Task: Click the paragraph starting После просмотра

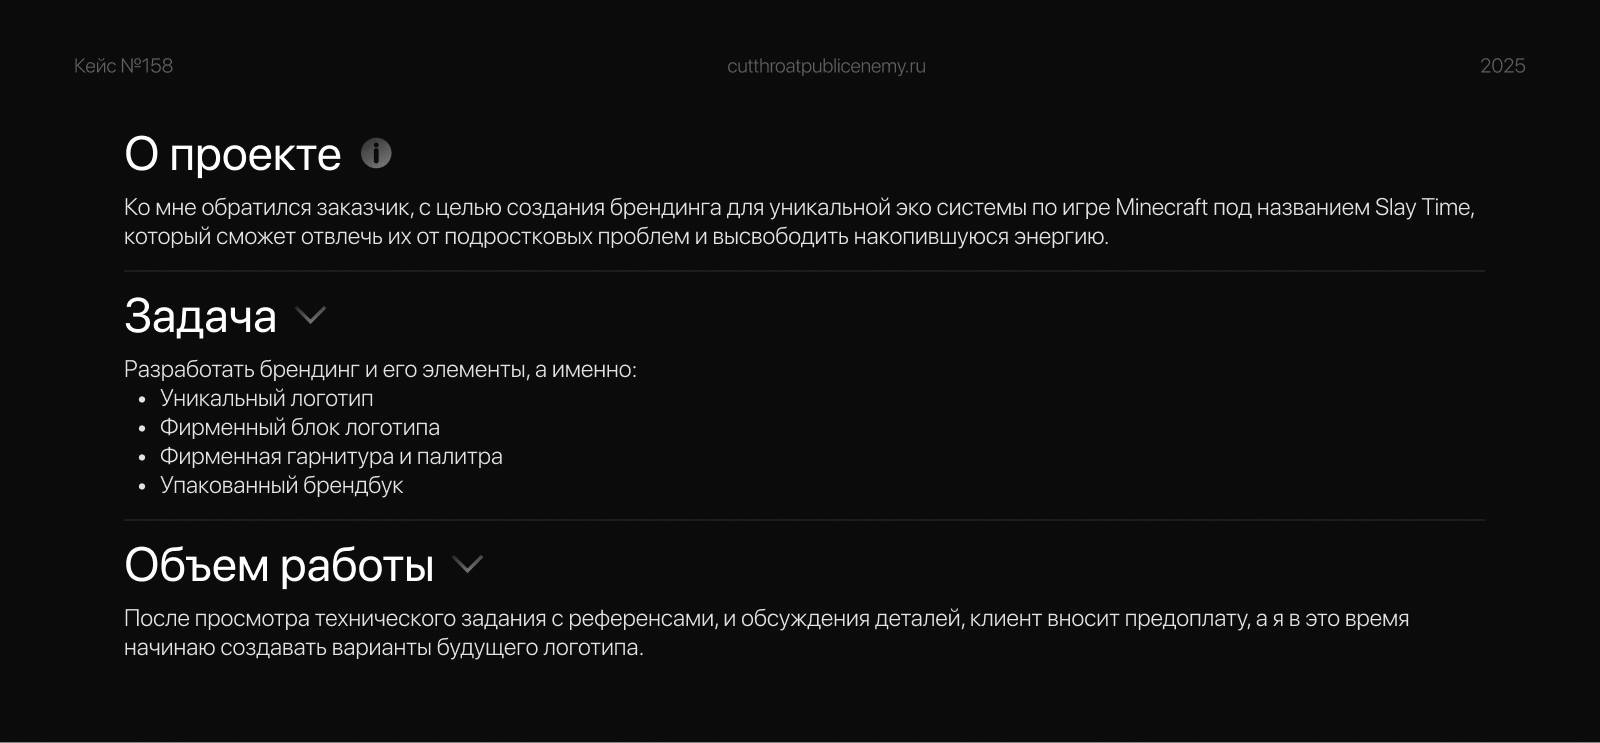Action: point(766,633)
